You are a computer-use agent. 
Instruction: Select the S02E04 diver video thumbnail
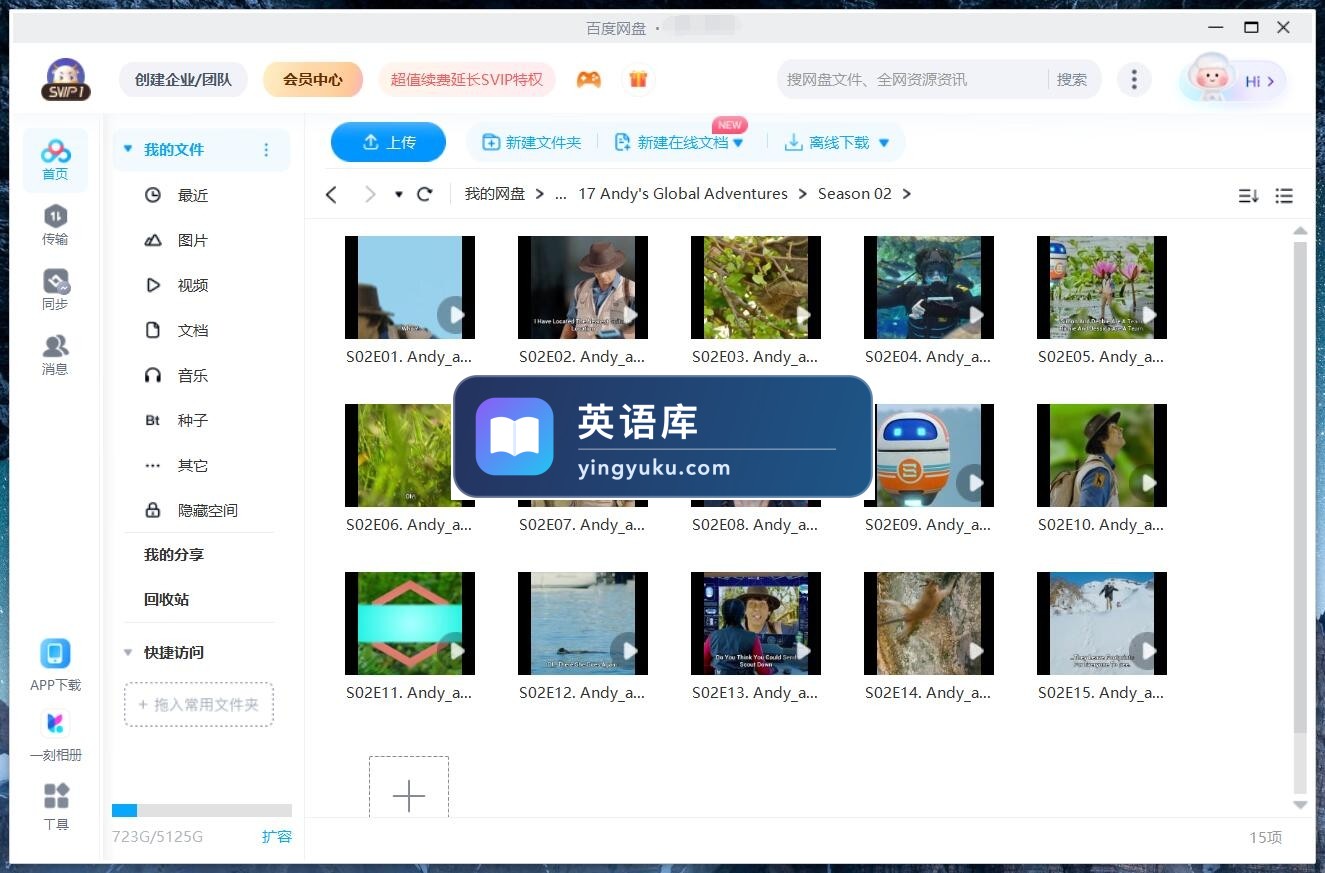click(929, 287)
